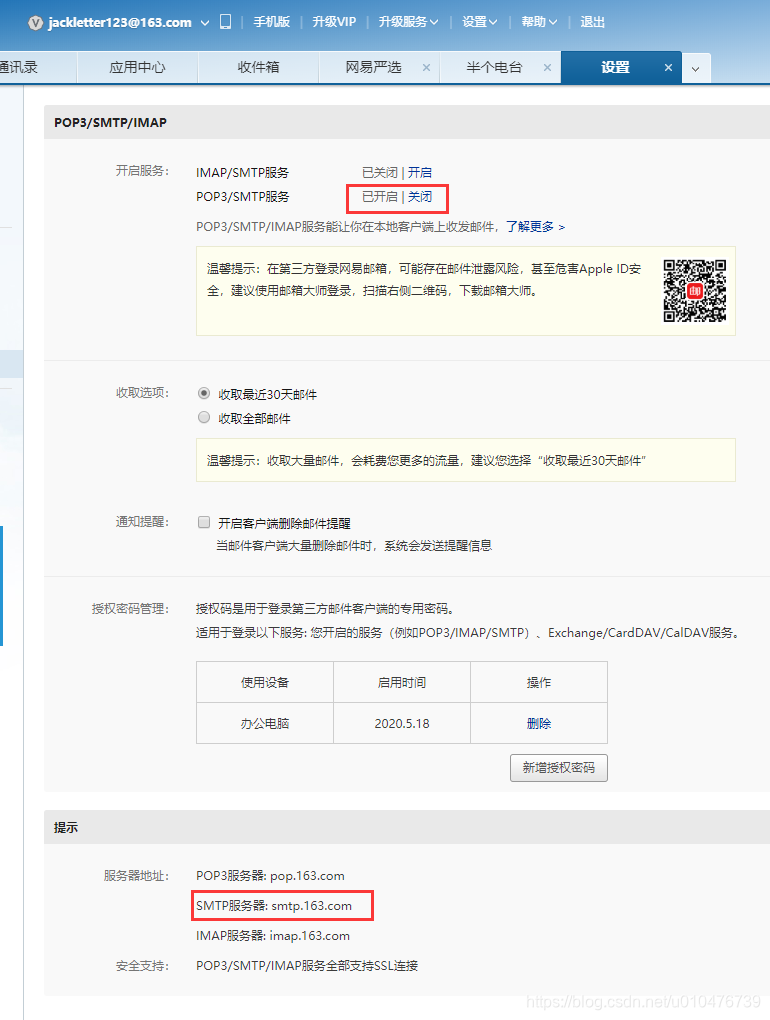Expand the 升级服务 dropdown menu

(x=408, y=22)
